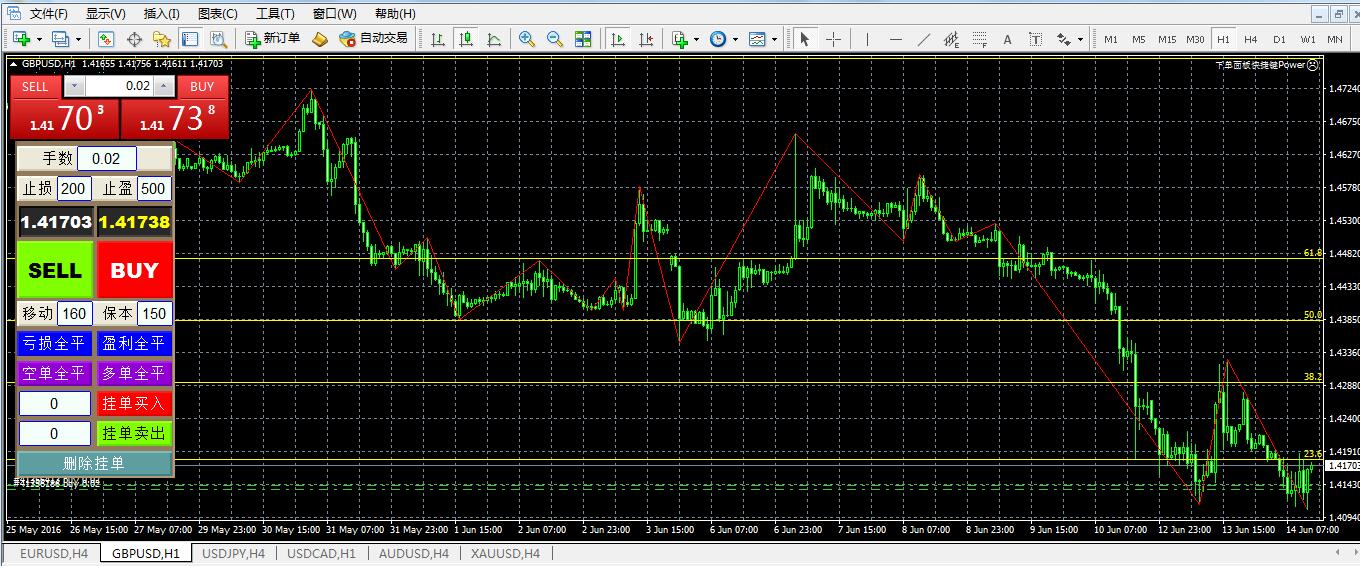The image size is (1360, 566).
Task: Toggle 自动交易 AutoTrading
Action: [x=373, y=39]
